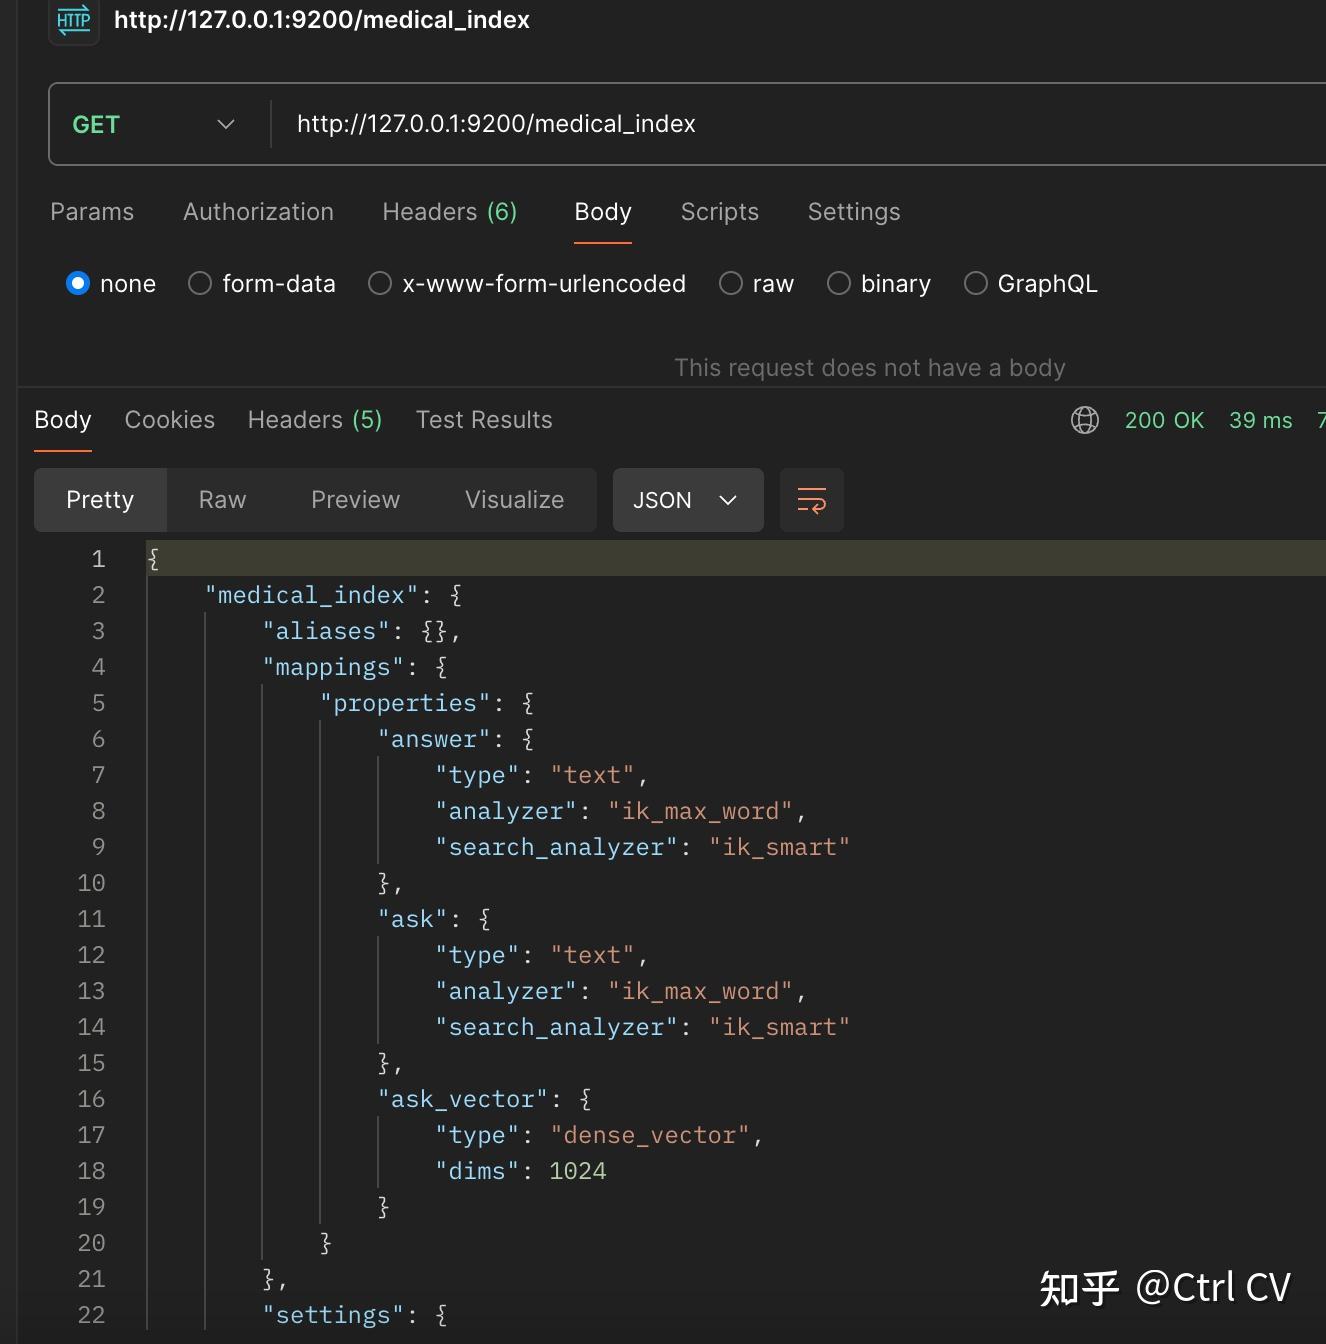1326x1344 pixels.
Task: Open the response Cookies tab
Action: pos(170,420)
